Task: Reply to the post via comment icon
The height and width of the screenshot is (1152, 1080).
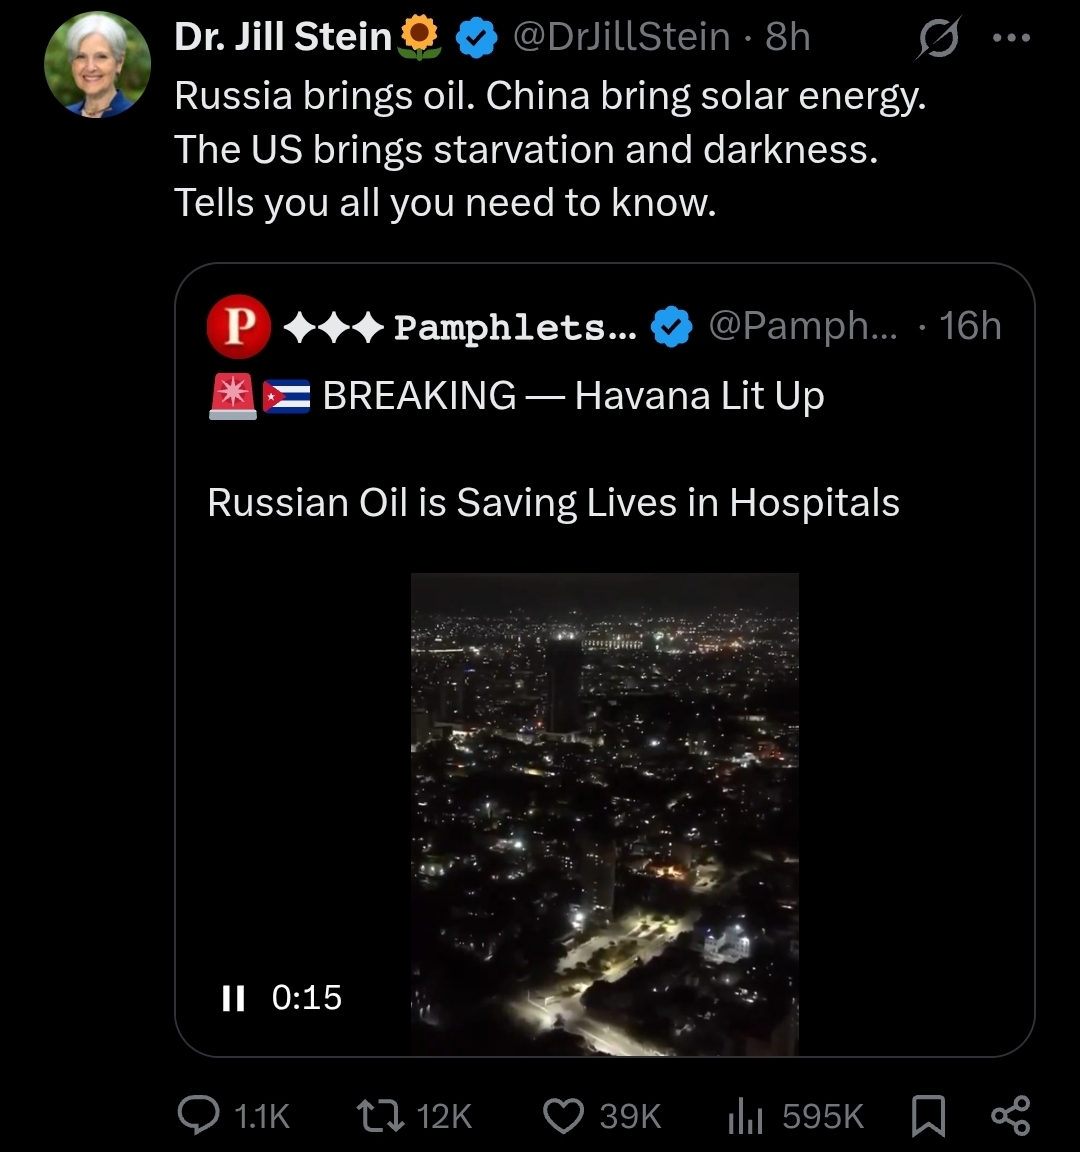Action: (x=199, y=1115)
